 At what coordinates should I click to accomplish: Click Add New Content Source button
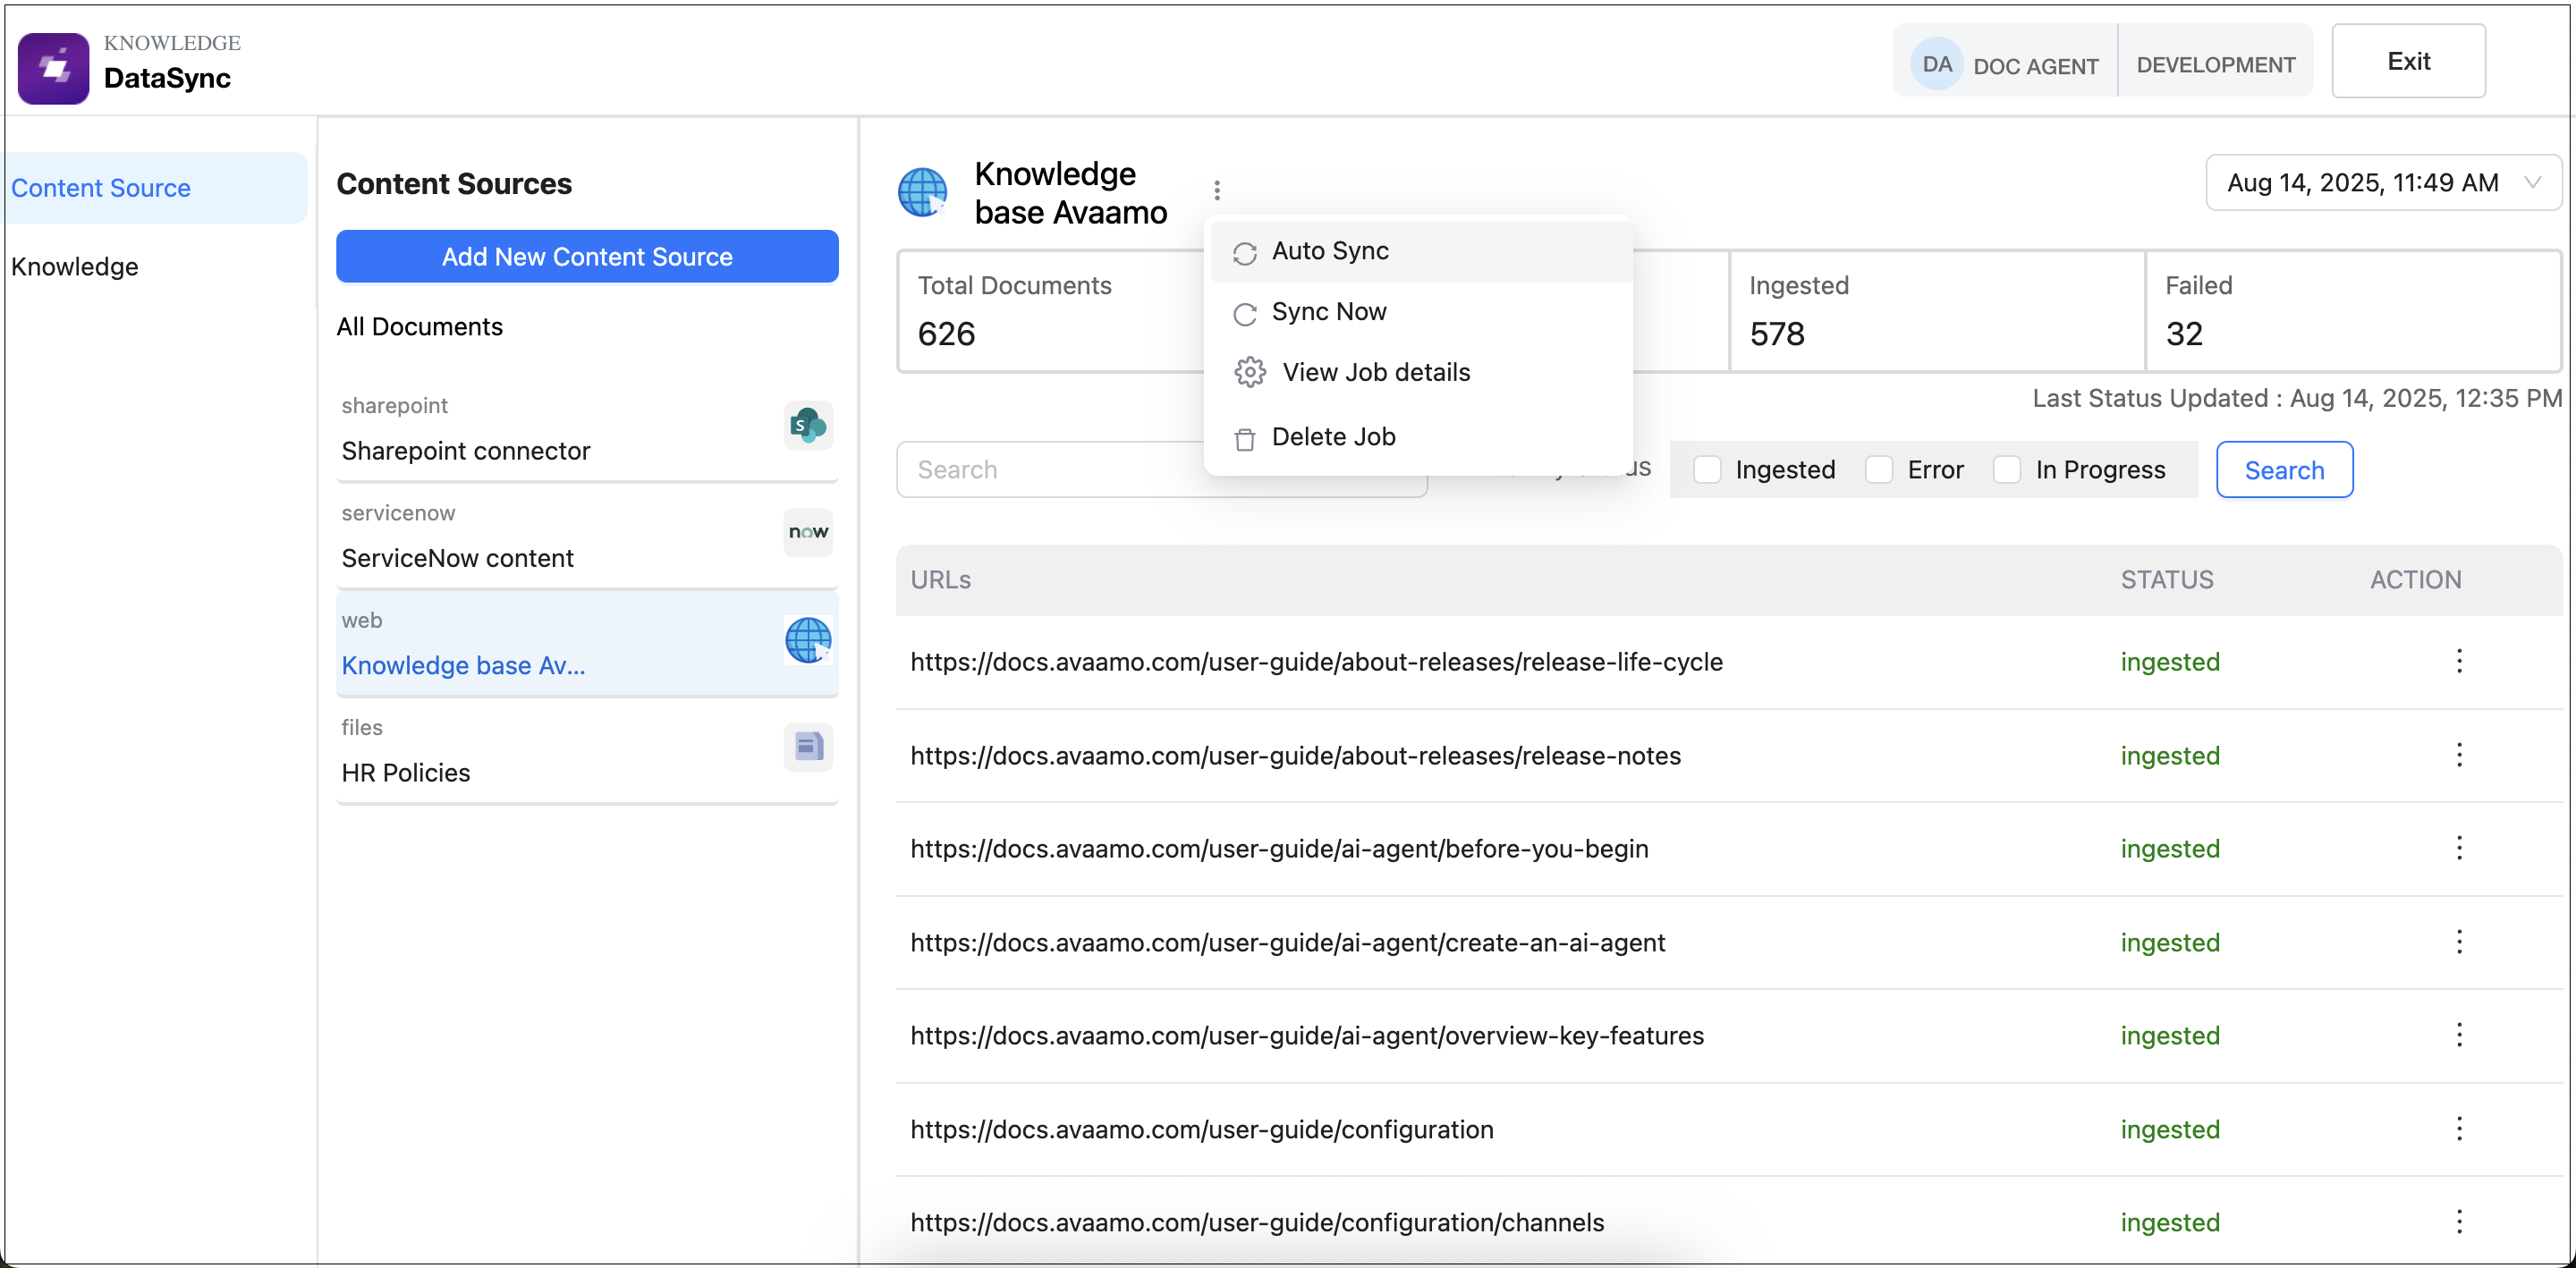click(587, 257)
